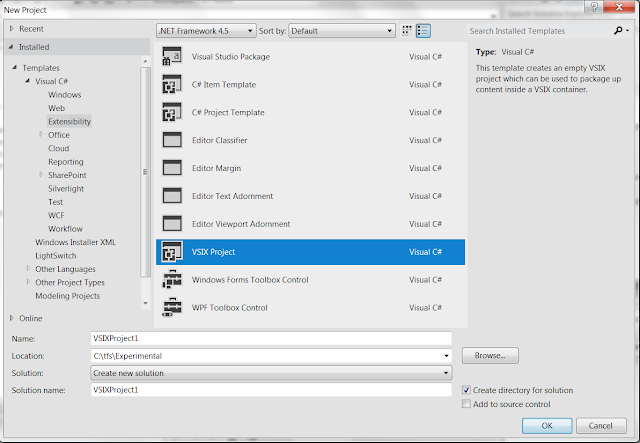Click the template tree scrollbar thumb
The height and width of the screenshot is (443, 640).
(x=145, y=172)
